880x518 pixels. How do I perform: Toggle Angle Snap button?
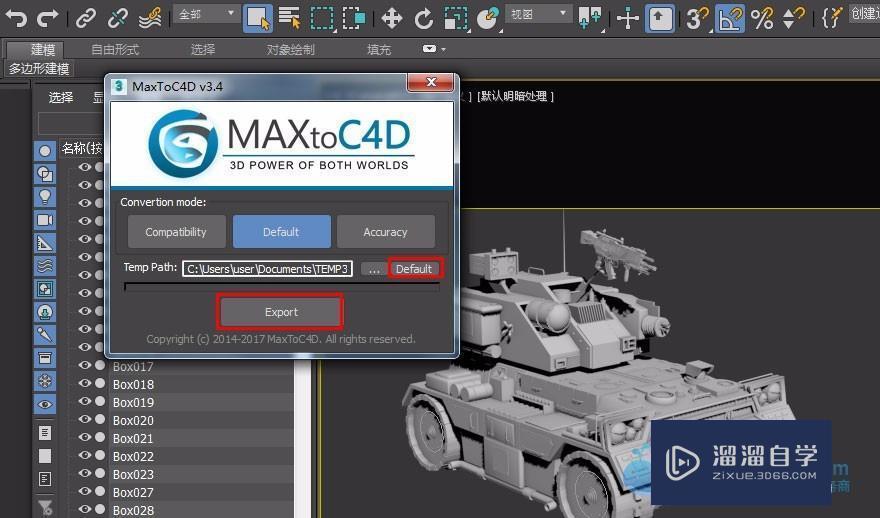point(730,19)
